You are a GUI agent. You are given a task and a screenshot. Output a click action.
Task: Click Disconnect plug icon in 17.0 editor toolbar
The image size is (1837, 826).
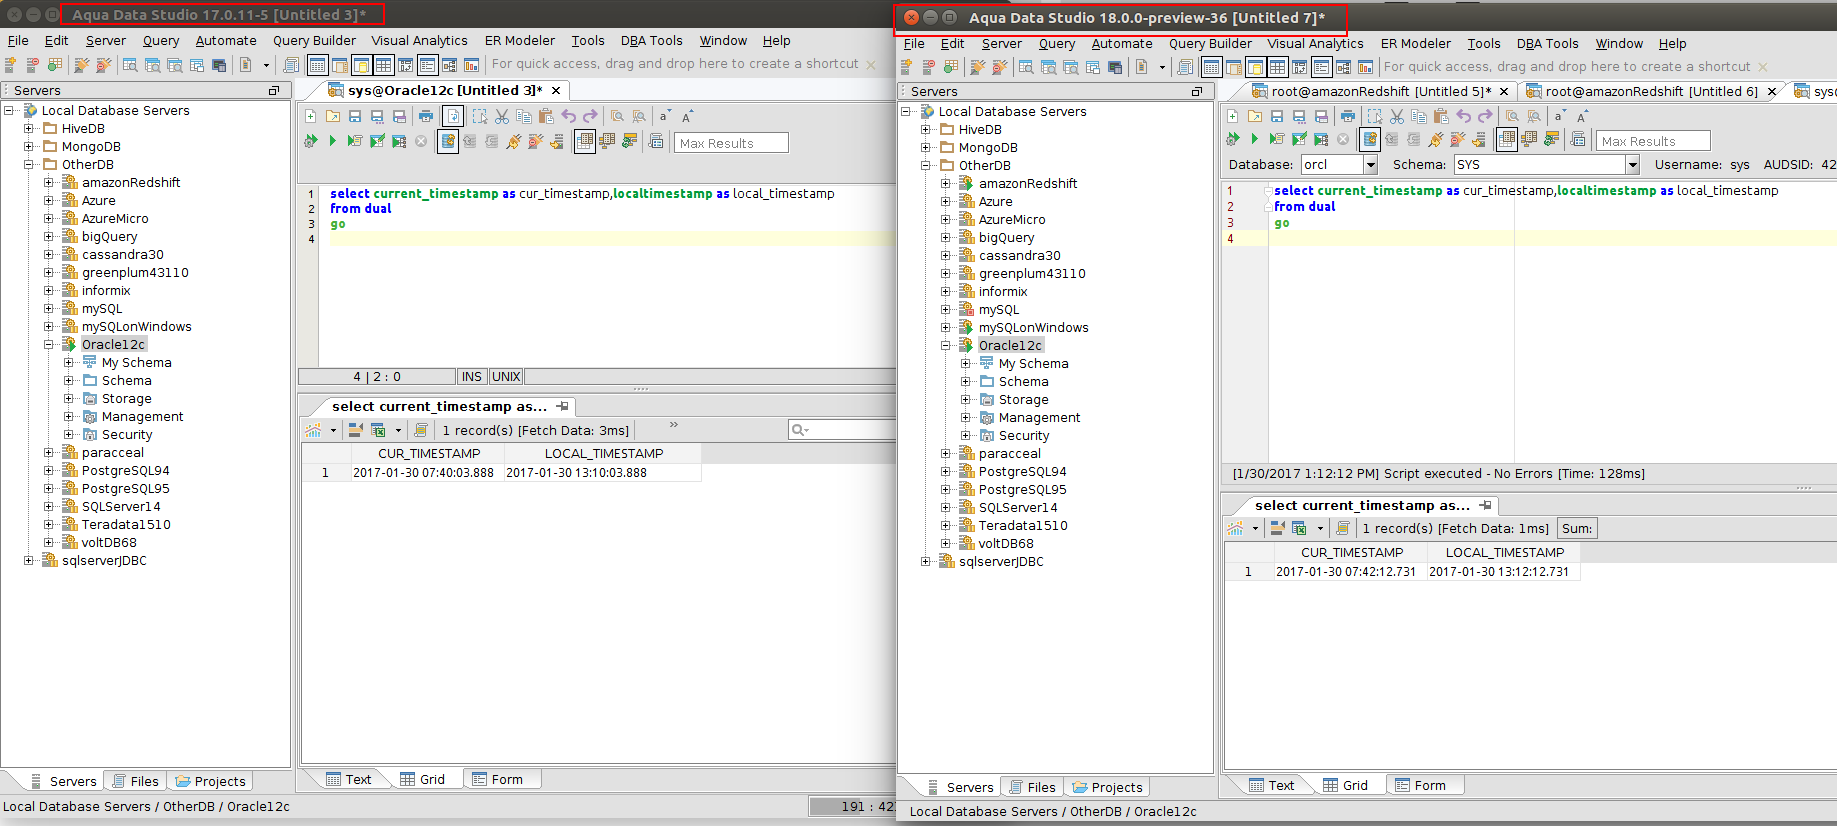(x=536, y=141)
